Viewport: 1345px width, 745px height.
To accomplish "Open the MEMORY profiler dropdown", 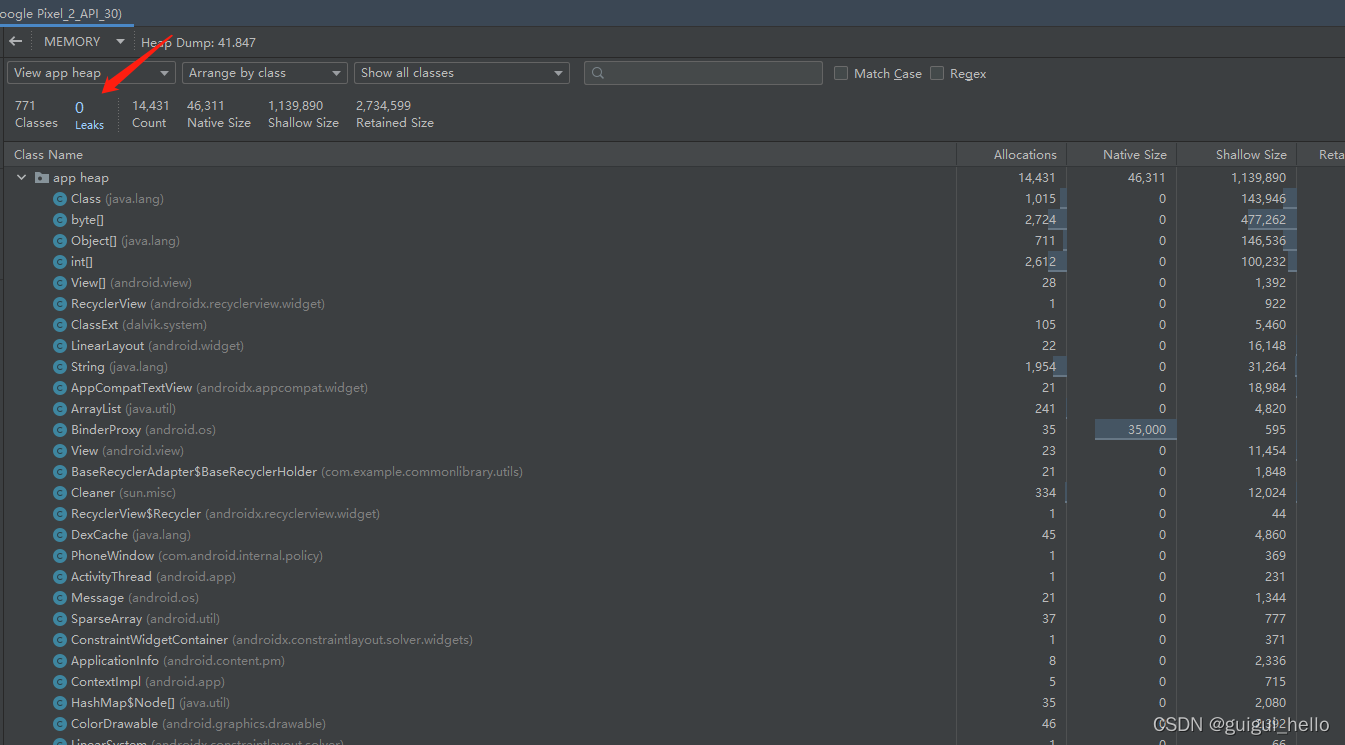I will click(84, 42).
